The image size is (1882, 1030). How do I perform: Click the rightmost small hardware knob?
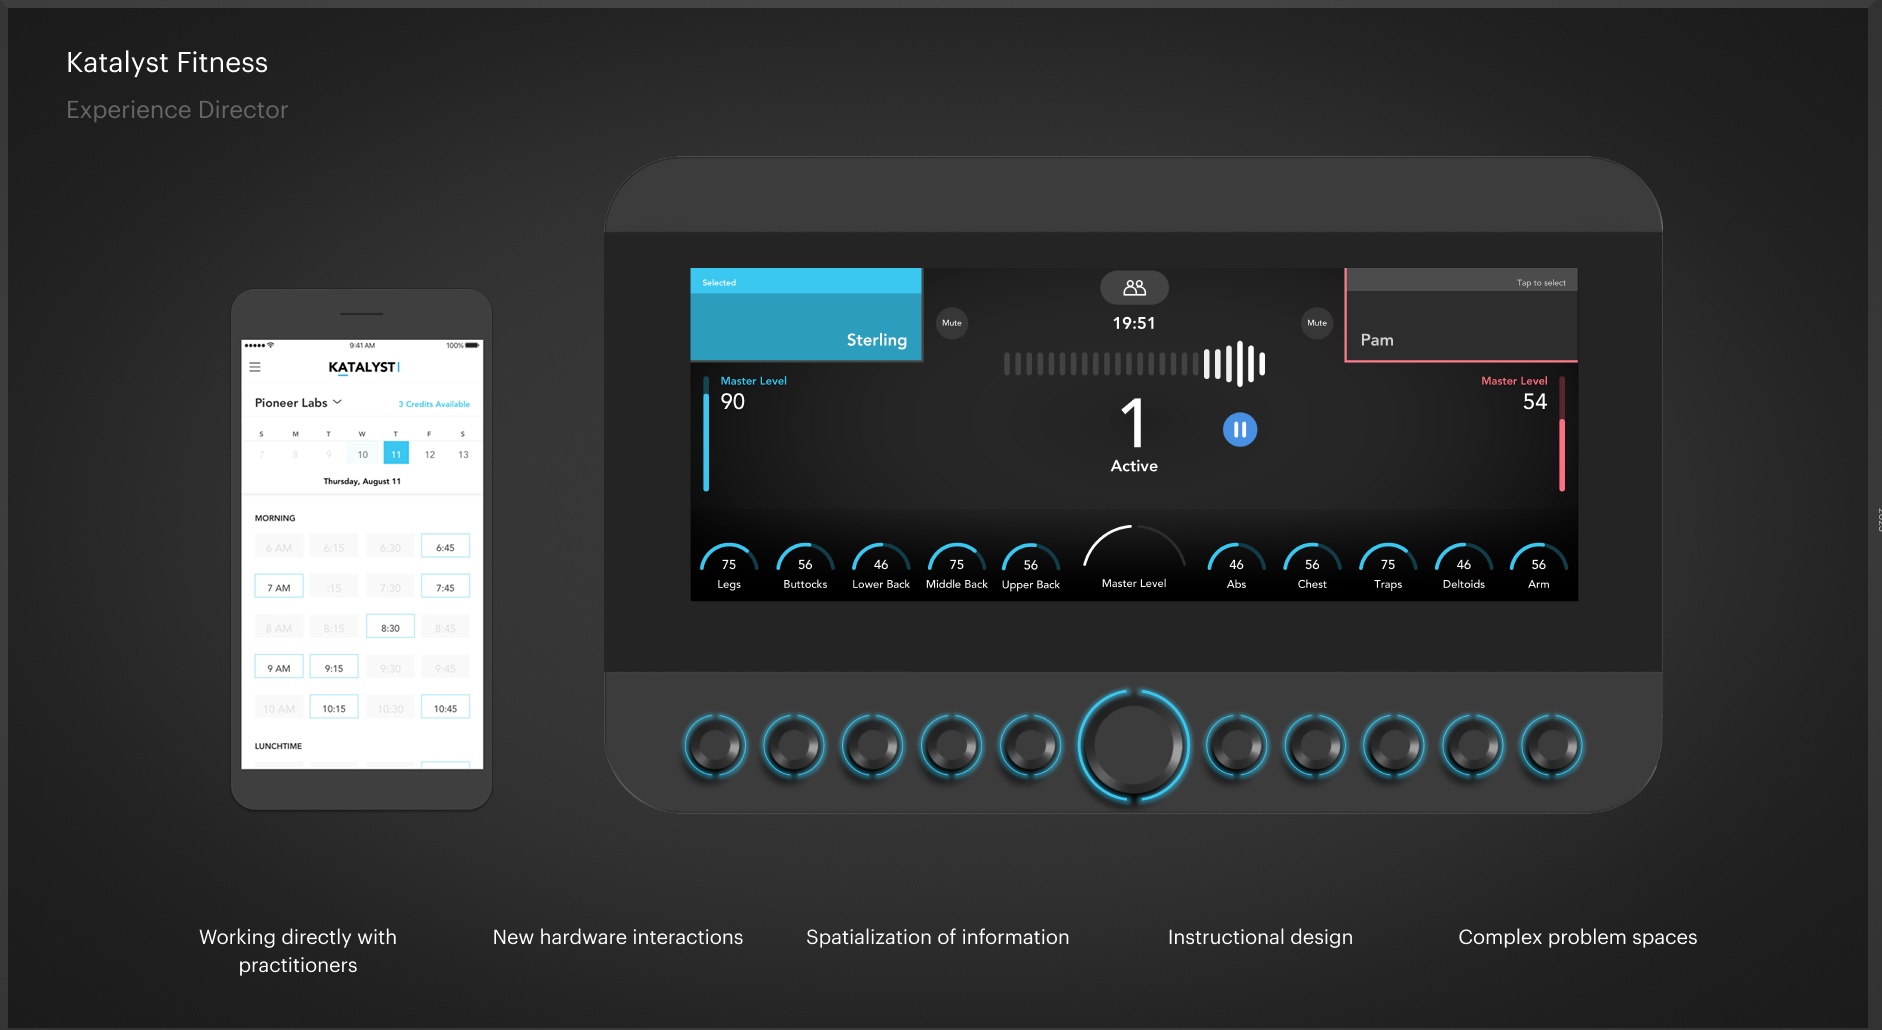click(x=1552, y=745)
